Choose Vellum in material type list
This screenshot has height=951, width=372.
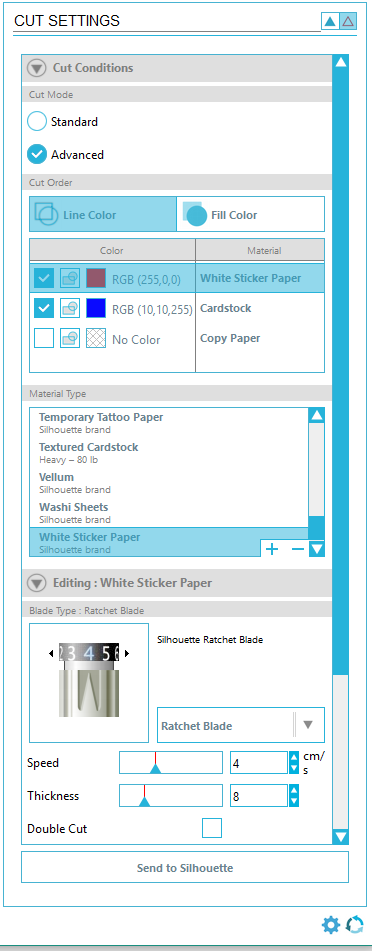click(169, 483)
